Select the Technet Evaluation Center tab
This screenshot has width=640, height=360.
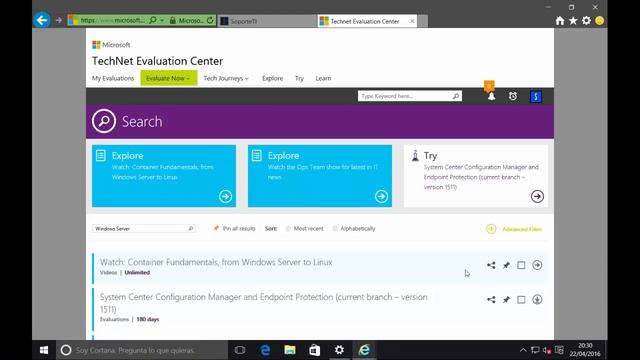pos(364,21)
